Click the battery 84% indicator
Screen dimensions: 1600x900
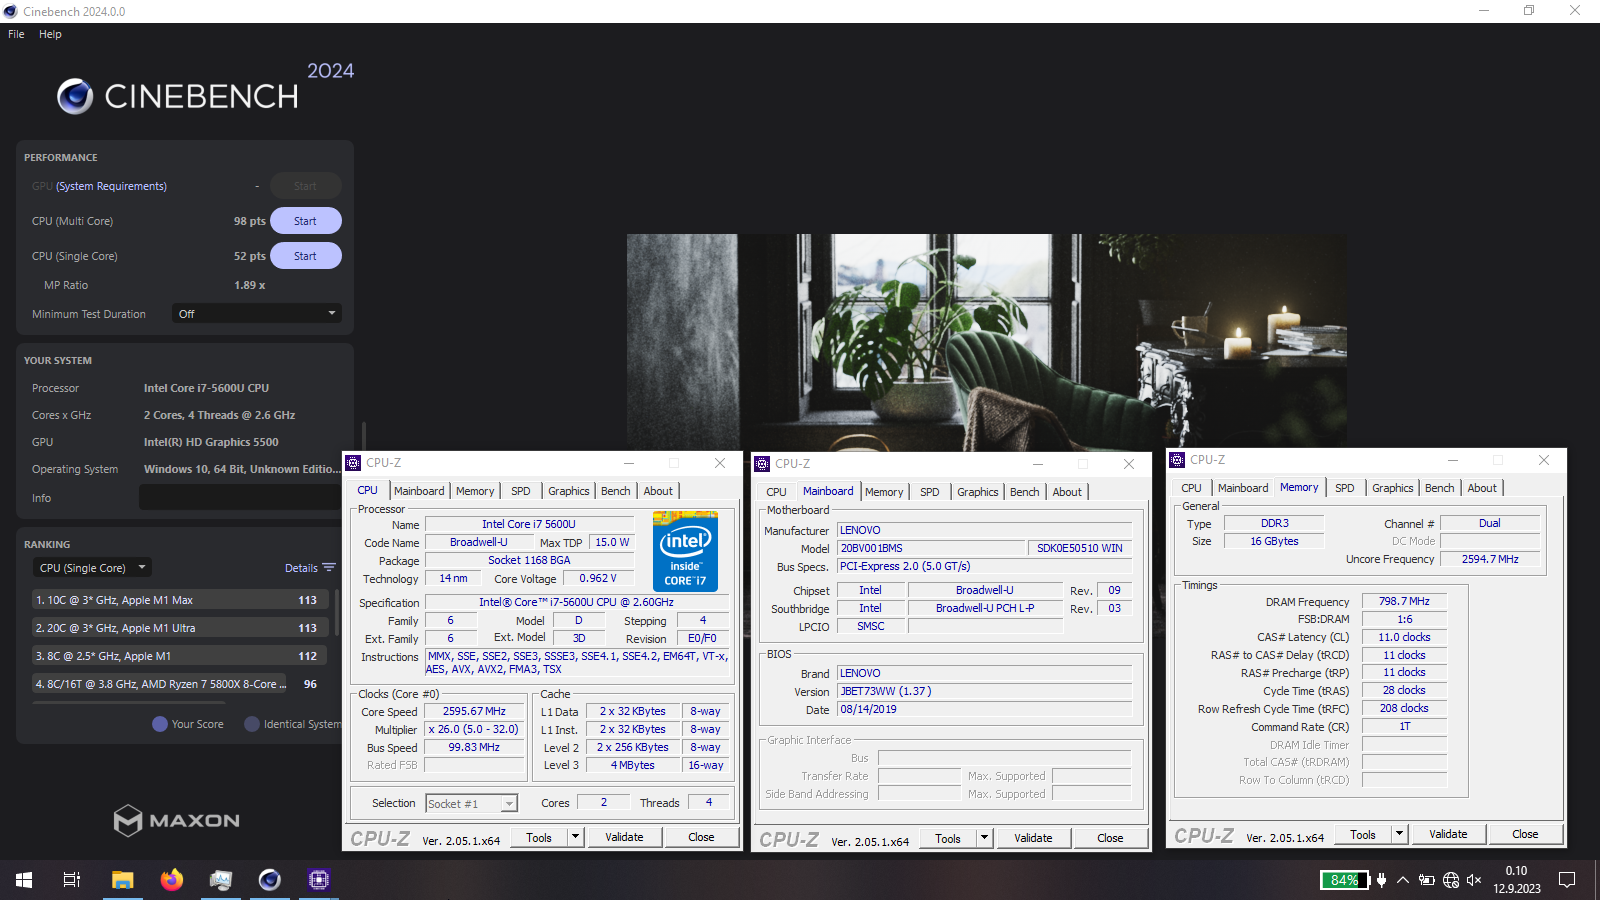click(1345, 880)
